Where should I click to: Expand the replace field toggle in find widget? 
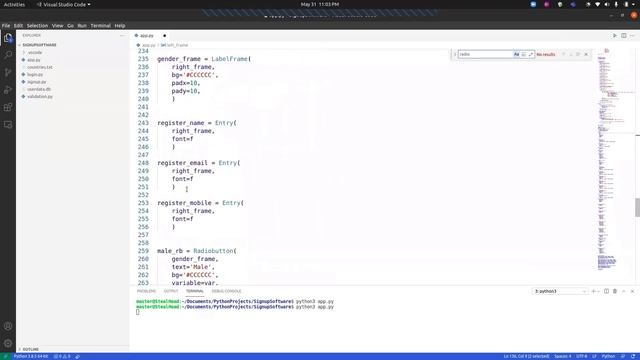[454, 54]
